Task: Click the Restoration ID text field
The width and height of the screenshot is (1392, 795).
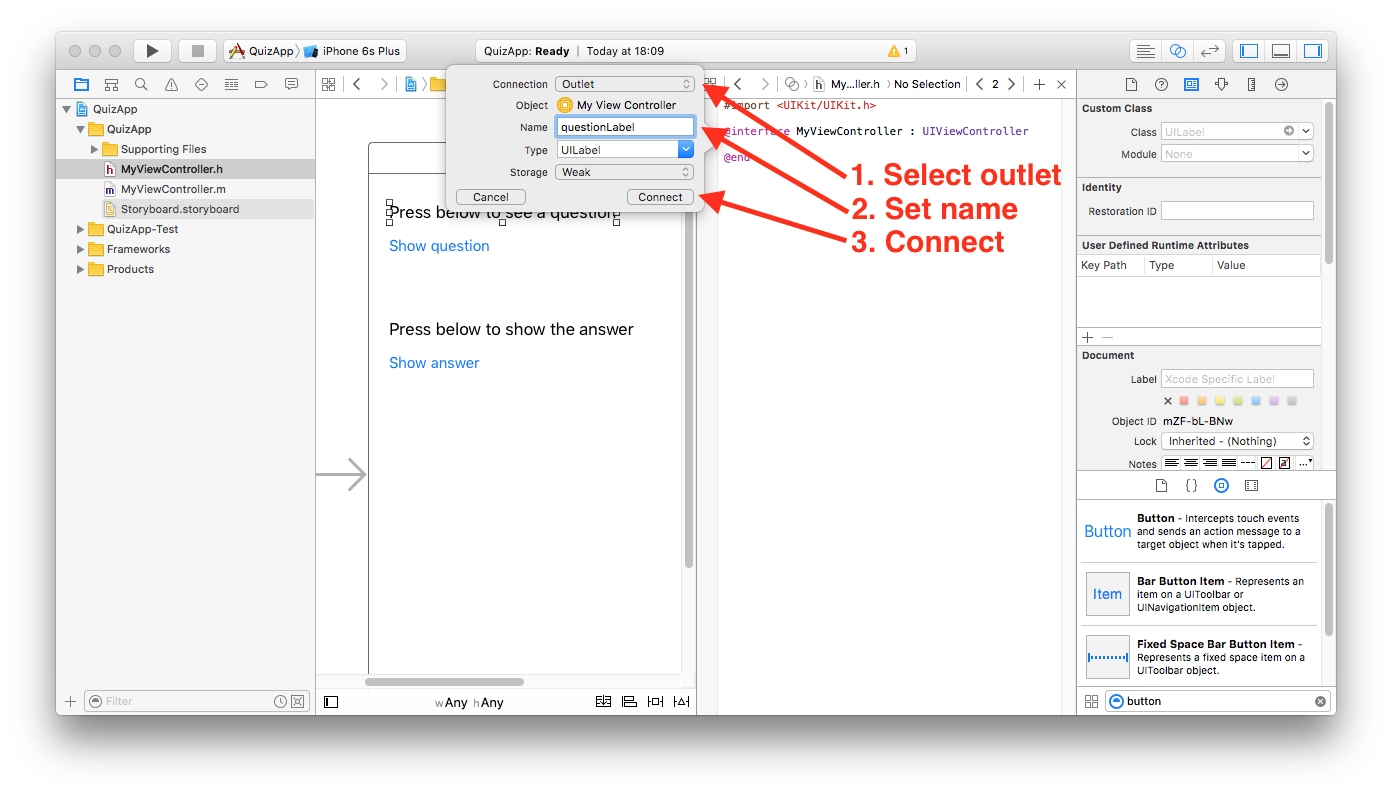Action: pyautogui.click(x=1237, y=211)
